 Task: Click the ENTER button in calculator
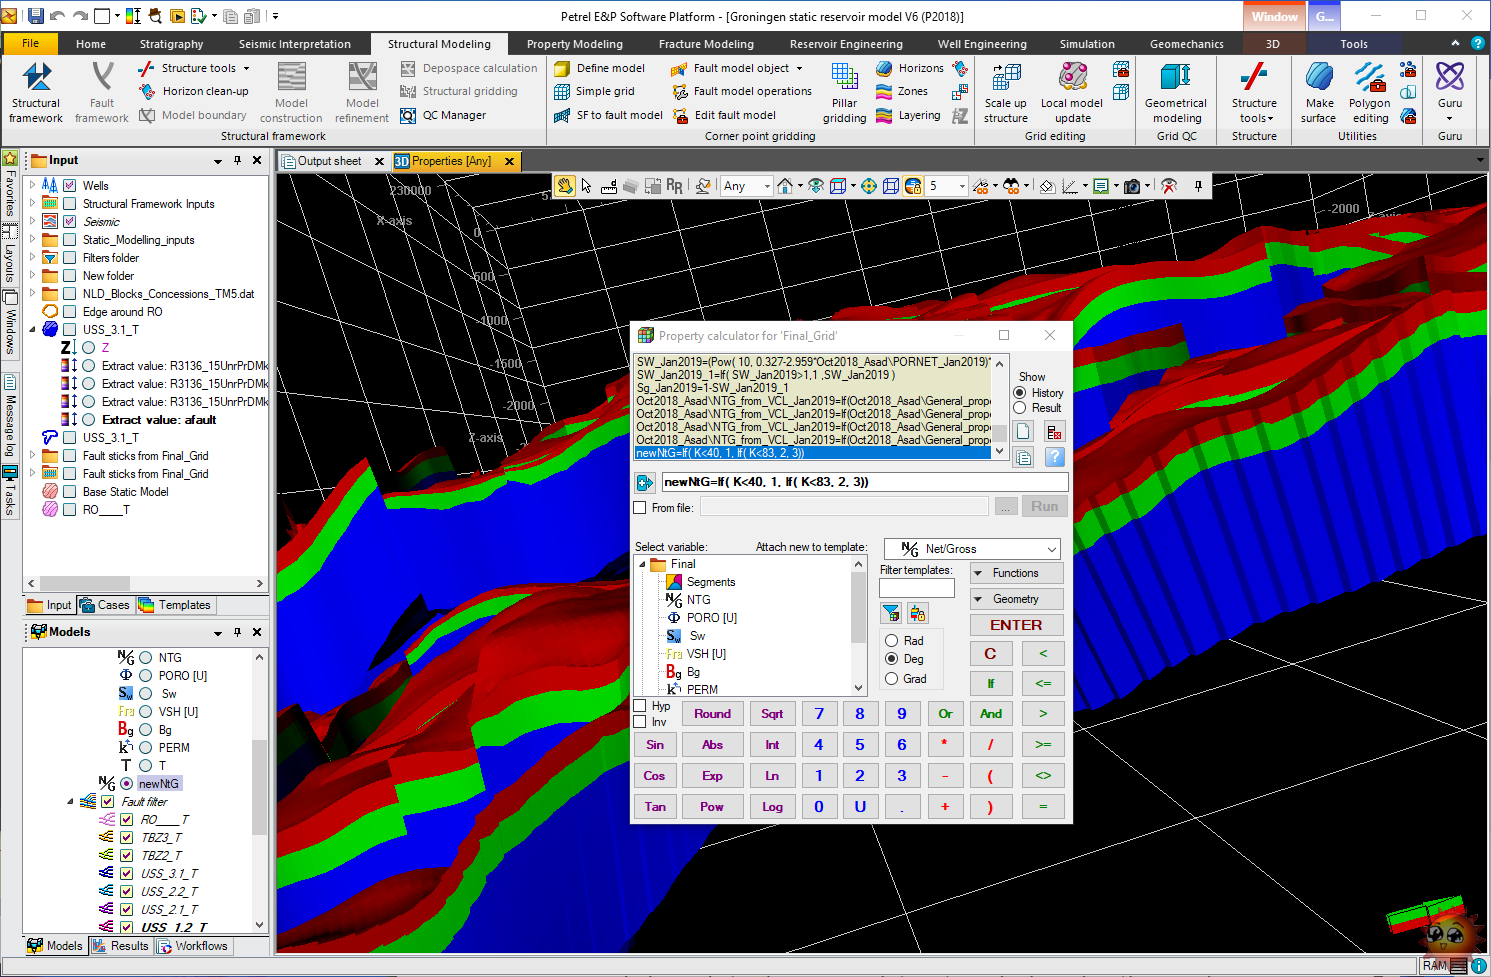(x=1017, y=625)
